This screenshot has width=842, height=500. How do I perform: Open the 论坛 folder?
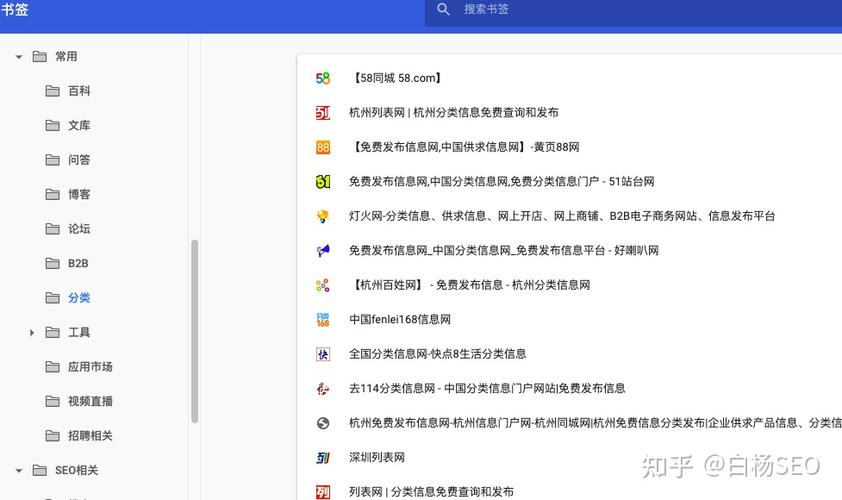(79, 229)
